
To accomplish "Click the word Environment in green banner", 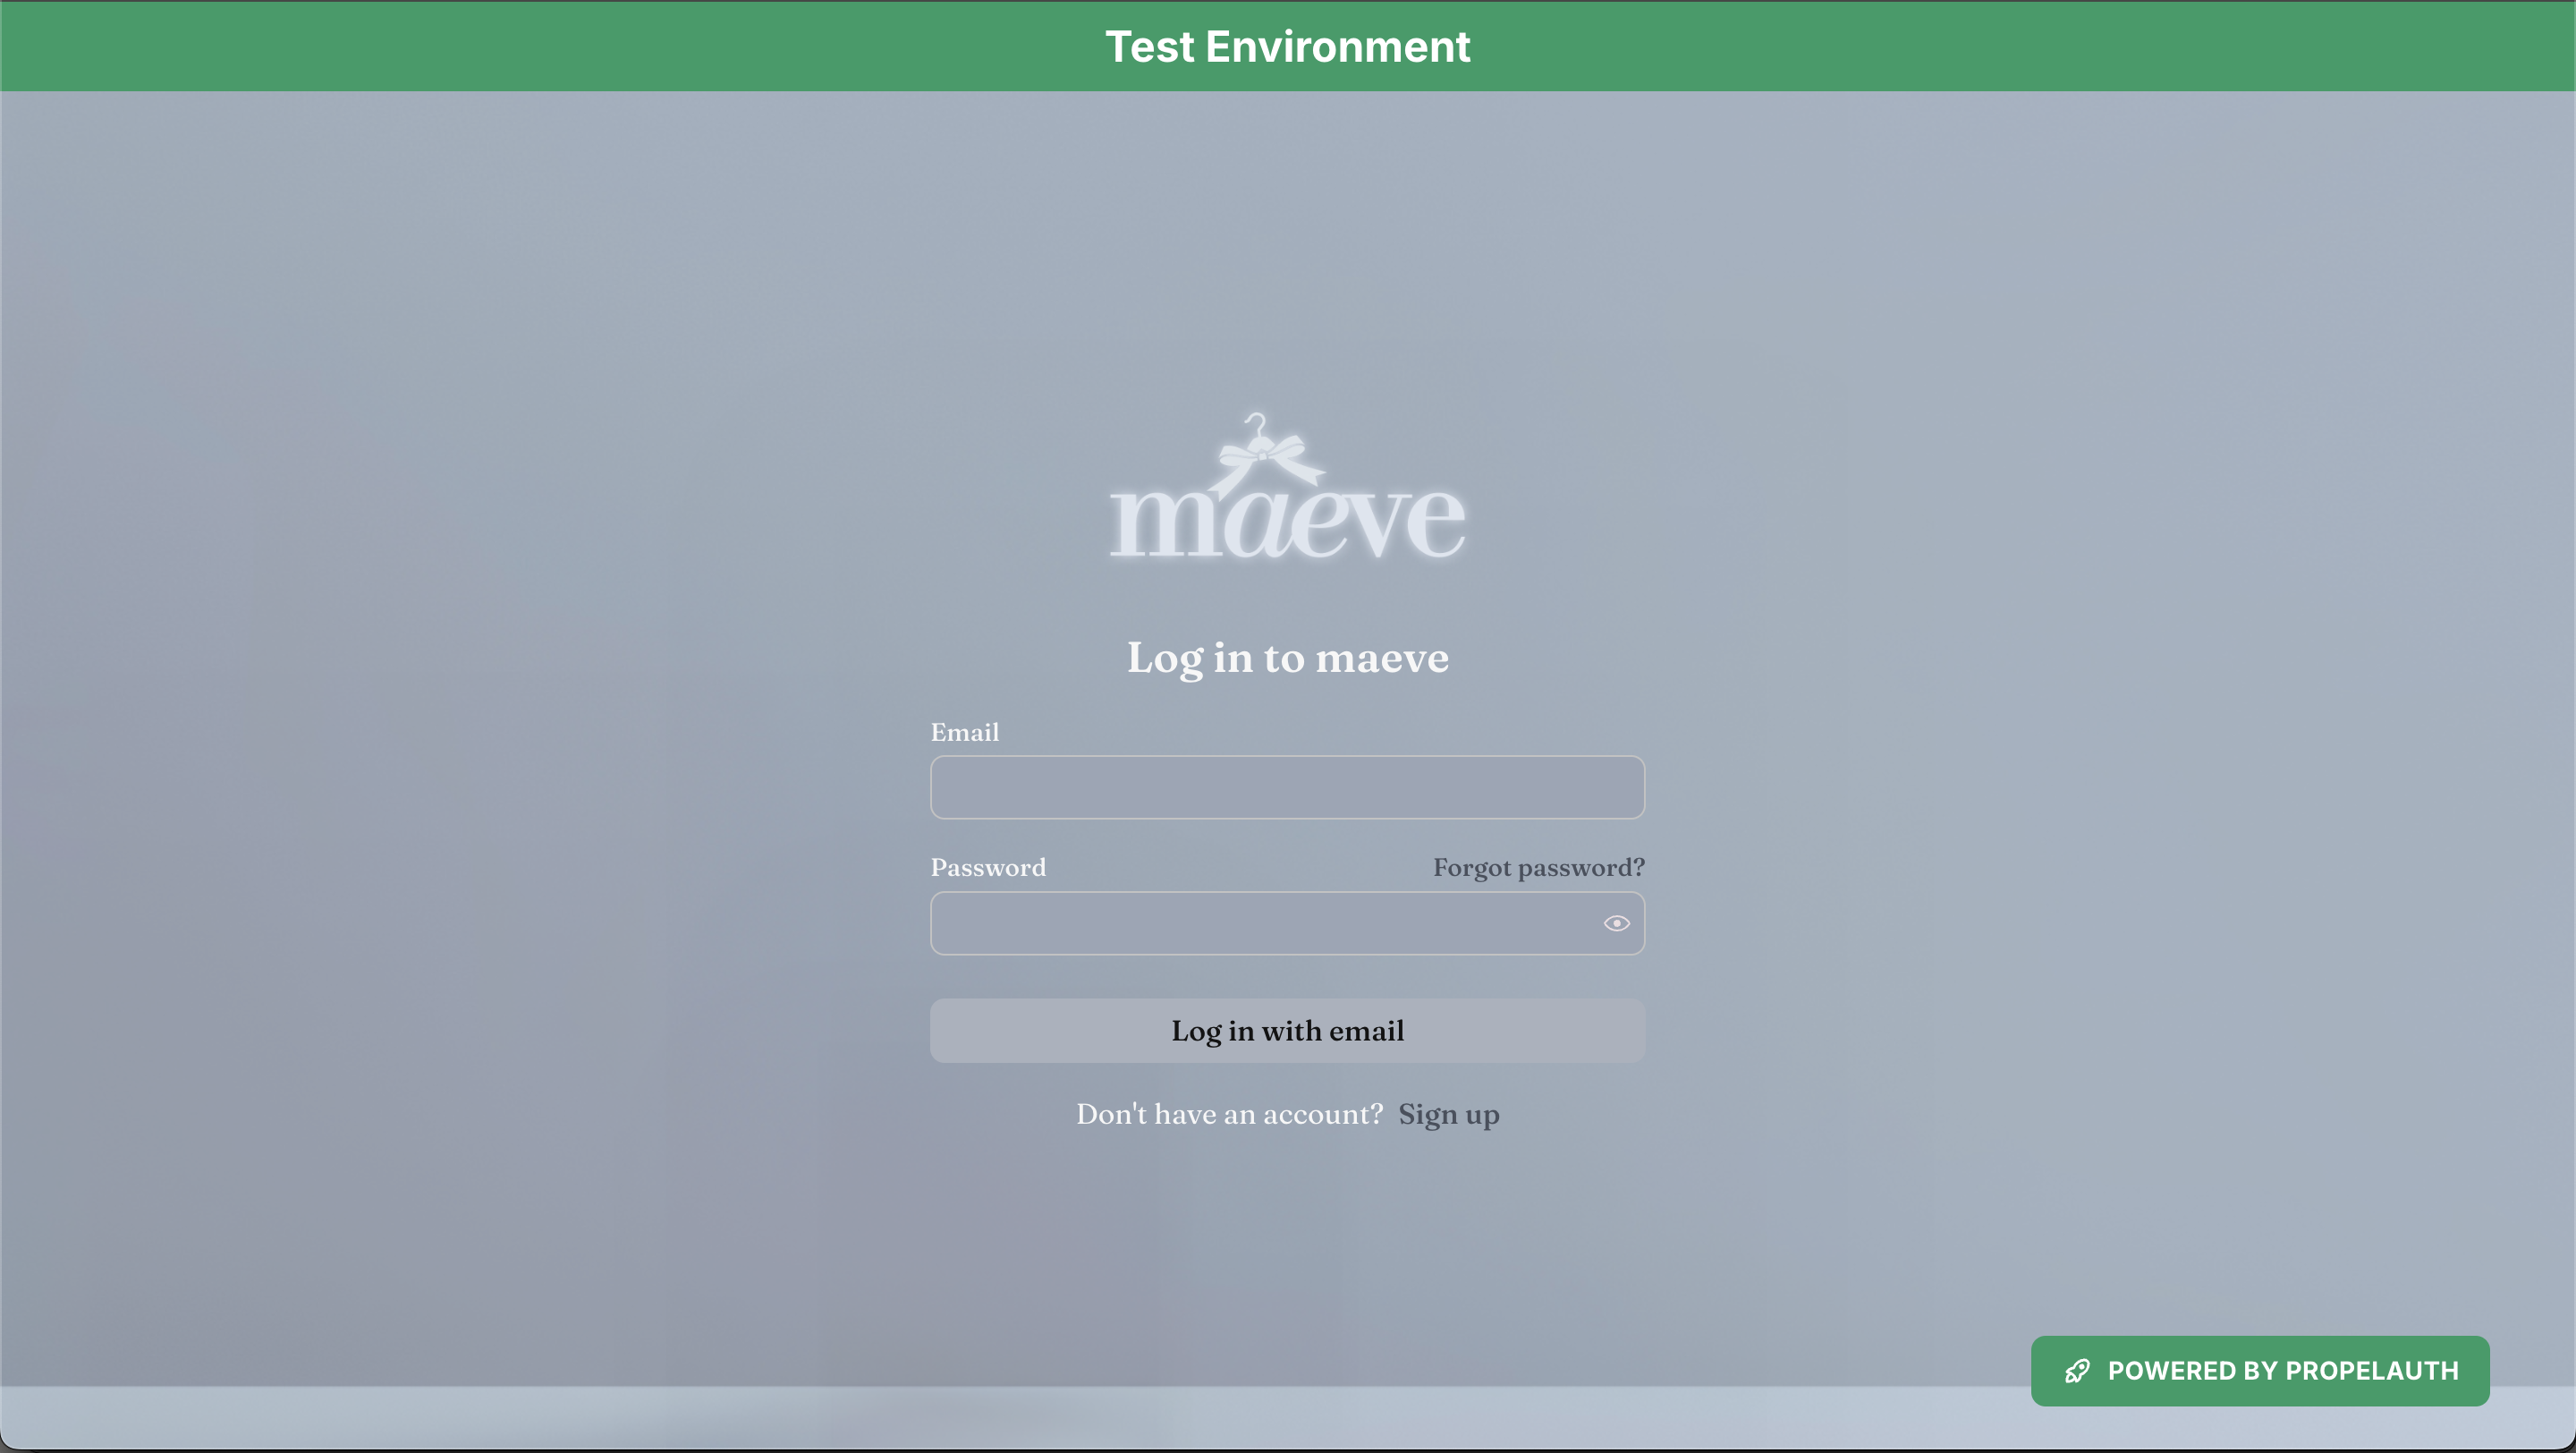I will tap(1338, 46).
